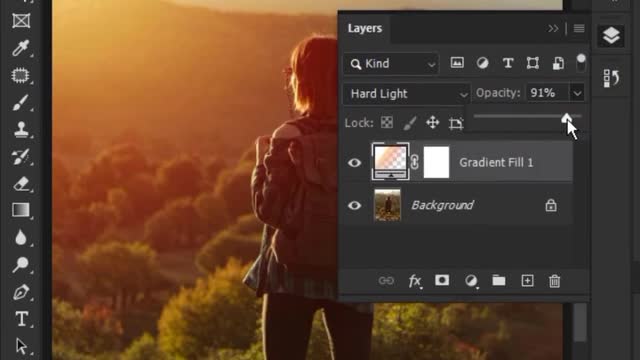Collapse the Layers panel with double arrows
Image resolution: width=640 pixels, height=360 pixels.
[553, 29]
